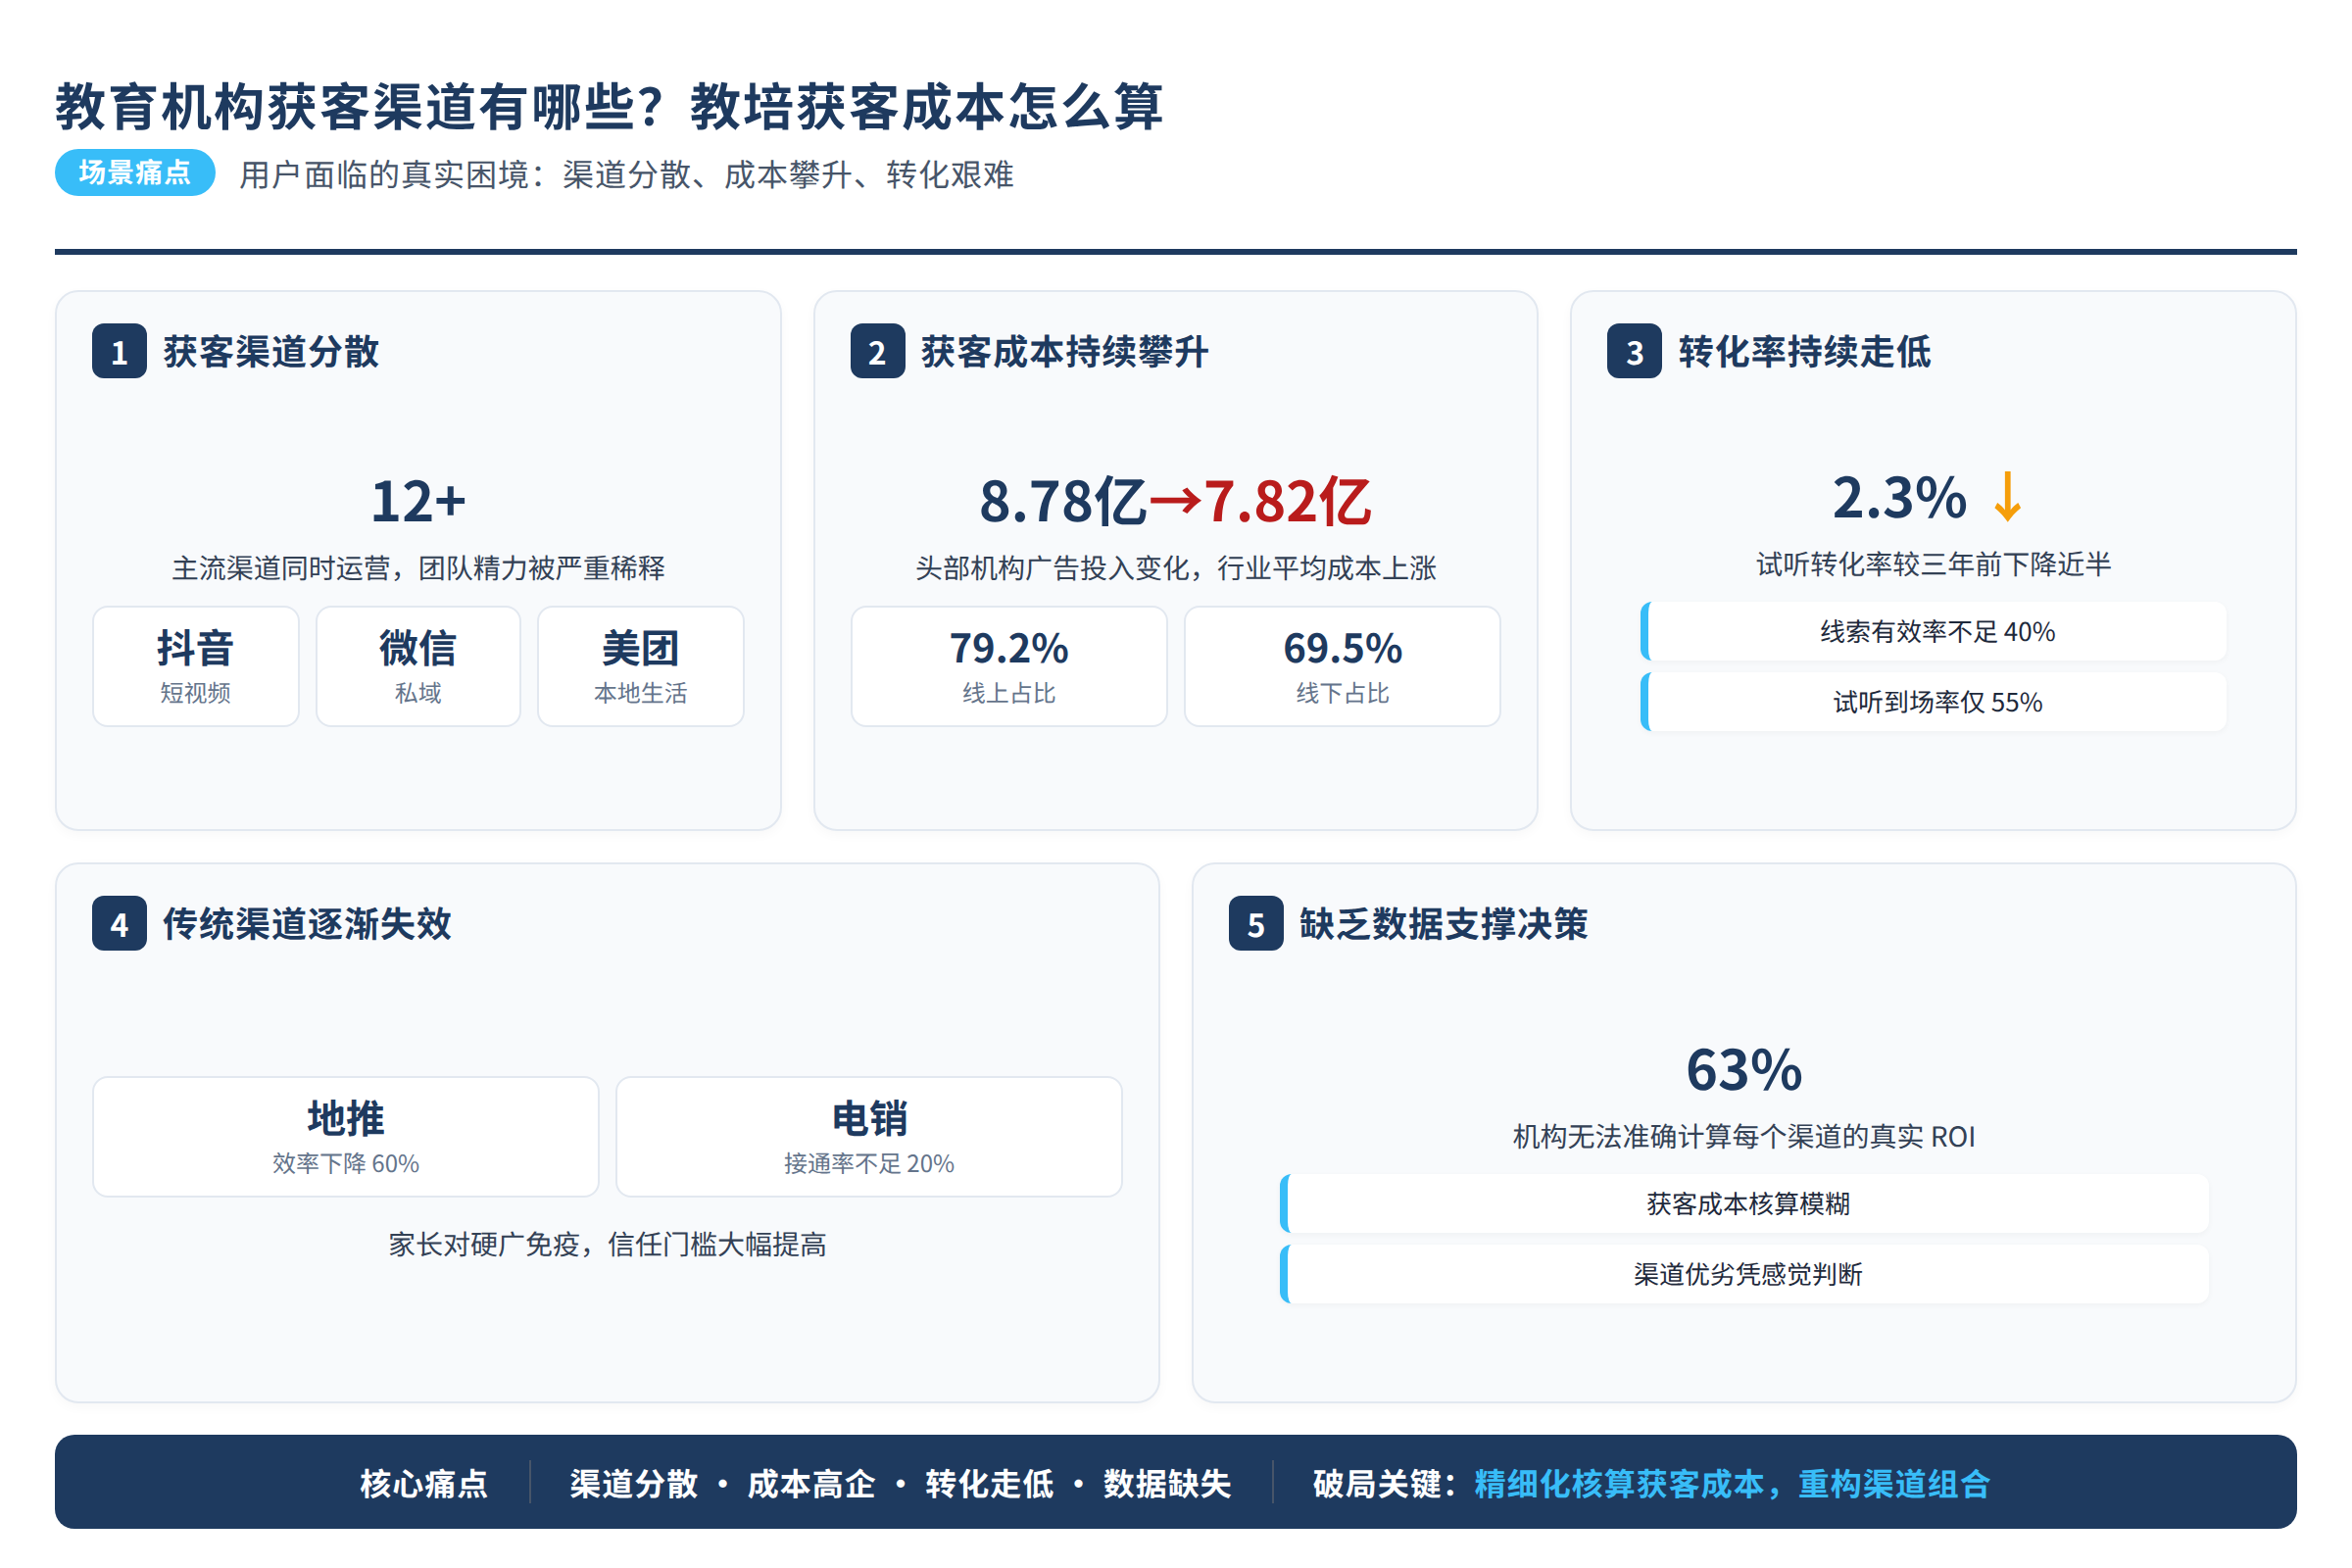Screen dimensions: 2352x1568
Task: Click the 场景痛点 badge
Action: tap(135, 173)
